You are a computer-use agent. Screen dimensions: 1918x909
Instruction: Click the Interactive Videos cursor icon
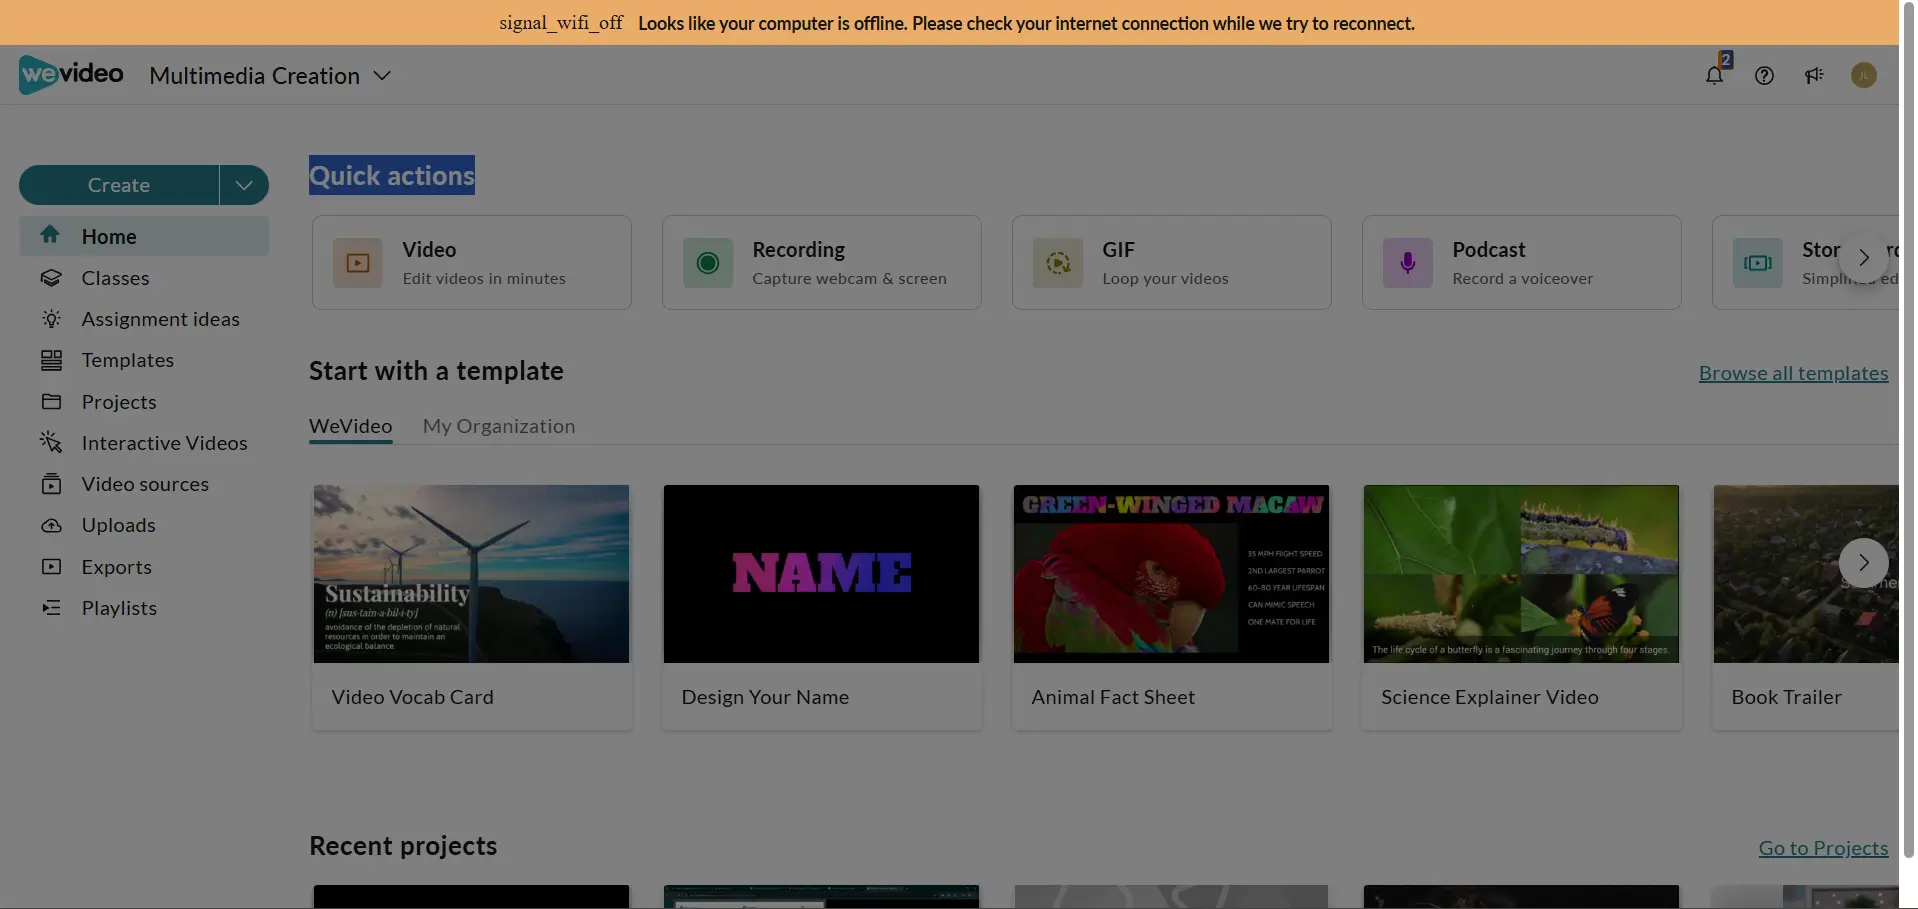click(x=51, y=442)
